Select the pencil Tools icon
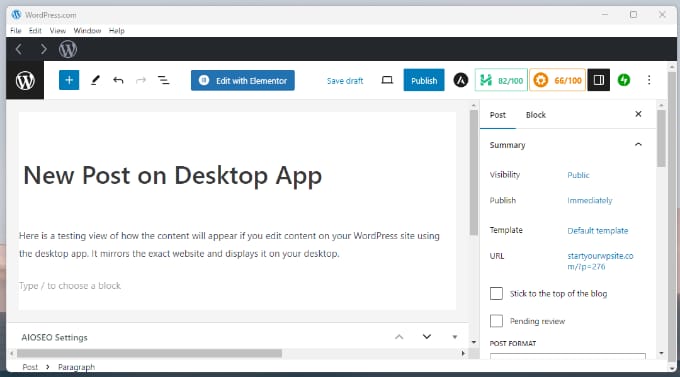Image resolution: width=680 pixels, height=377 pixels. (x=95, y=80)
